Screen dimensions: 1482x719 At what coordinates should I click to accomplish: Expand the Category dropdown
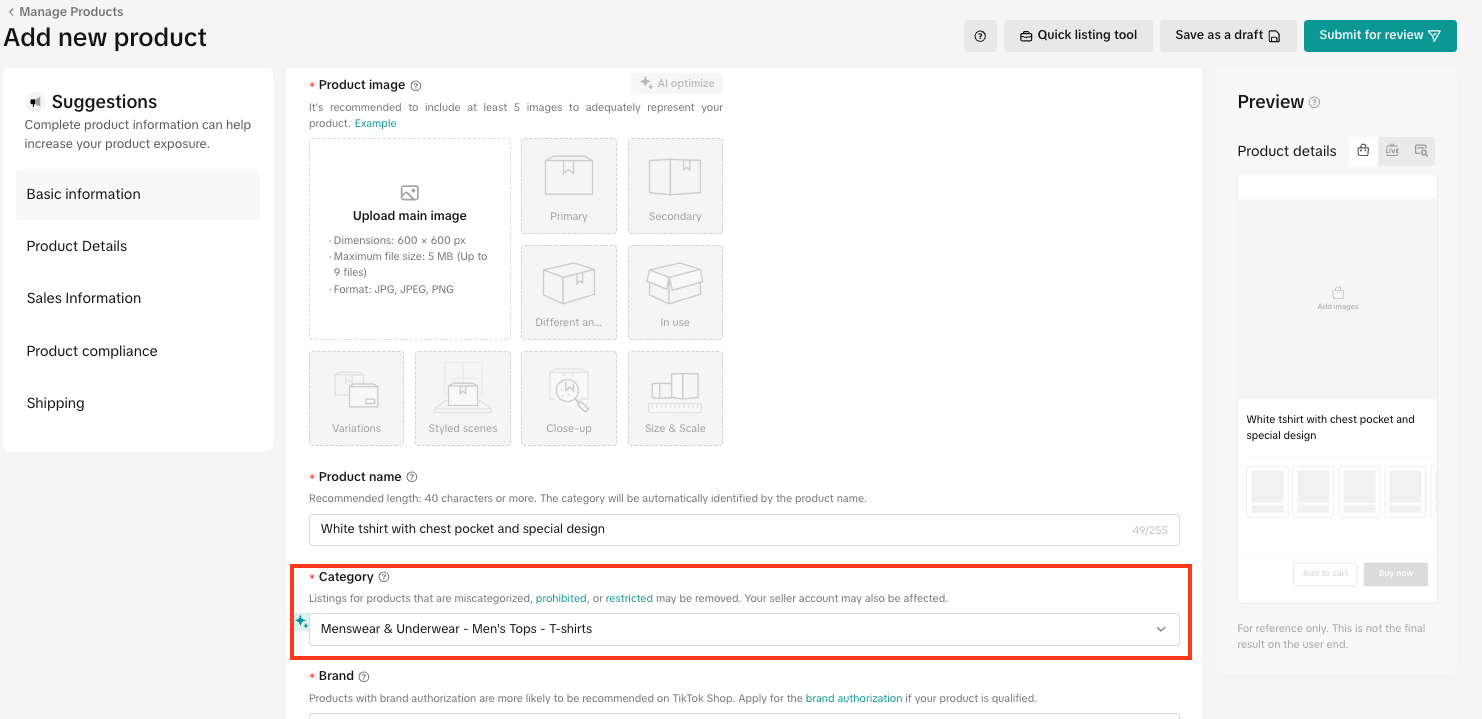click(1161, 629)
